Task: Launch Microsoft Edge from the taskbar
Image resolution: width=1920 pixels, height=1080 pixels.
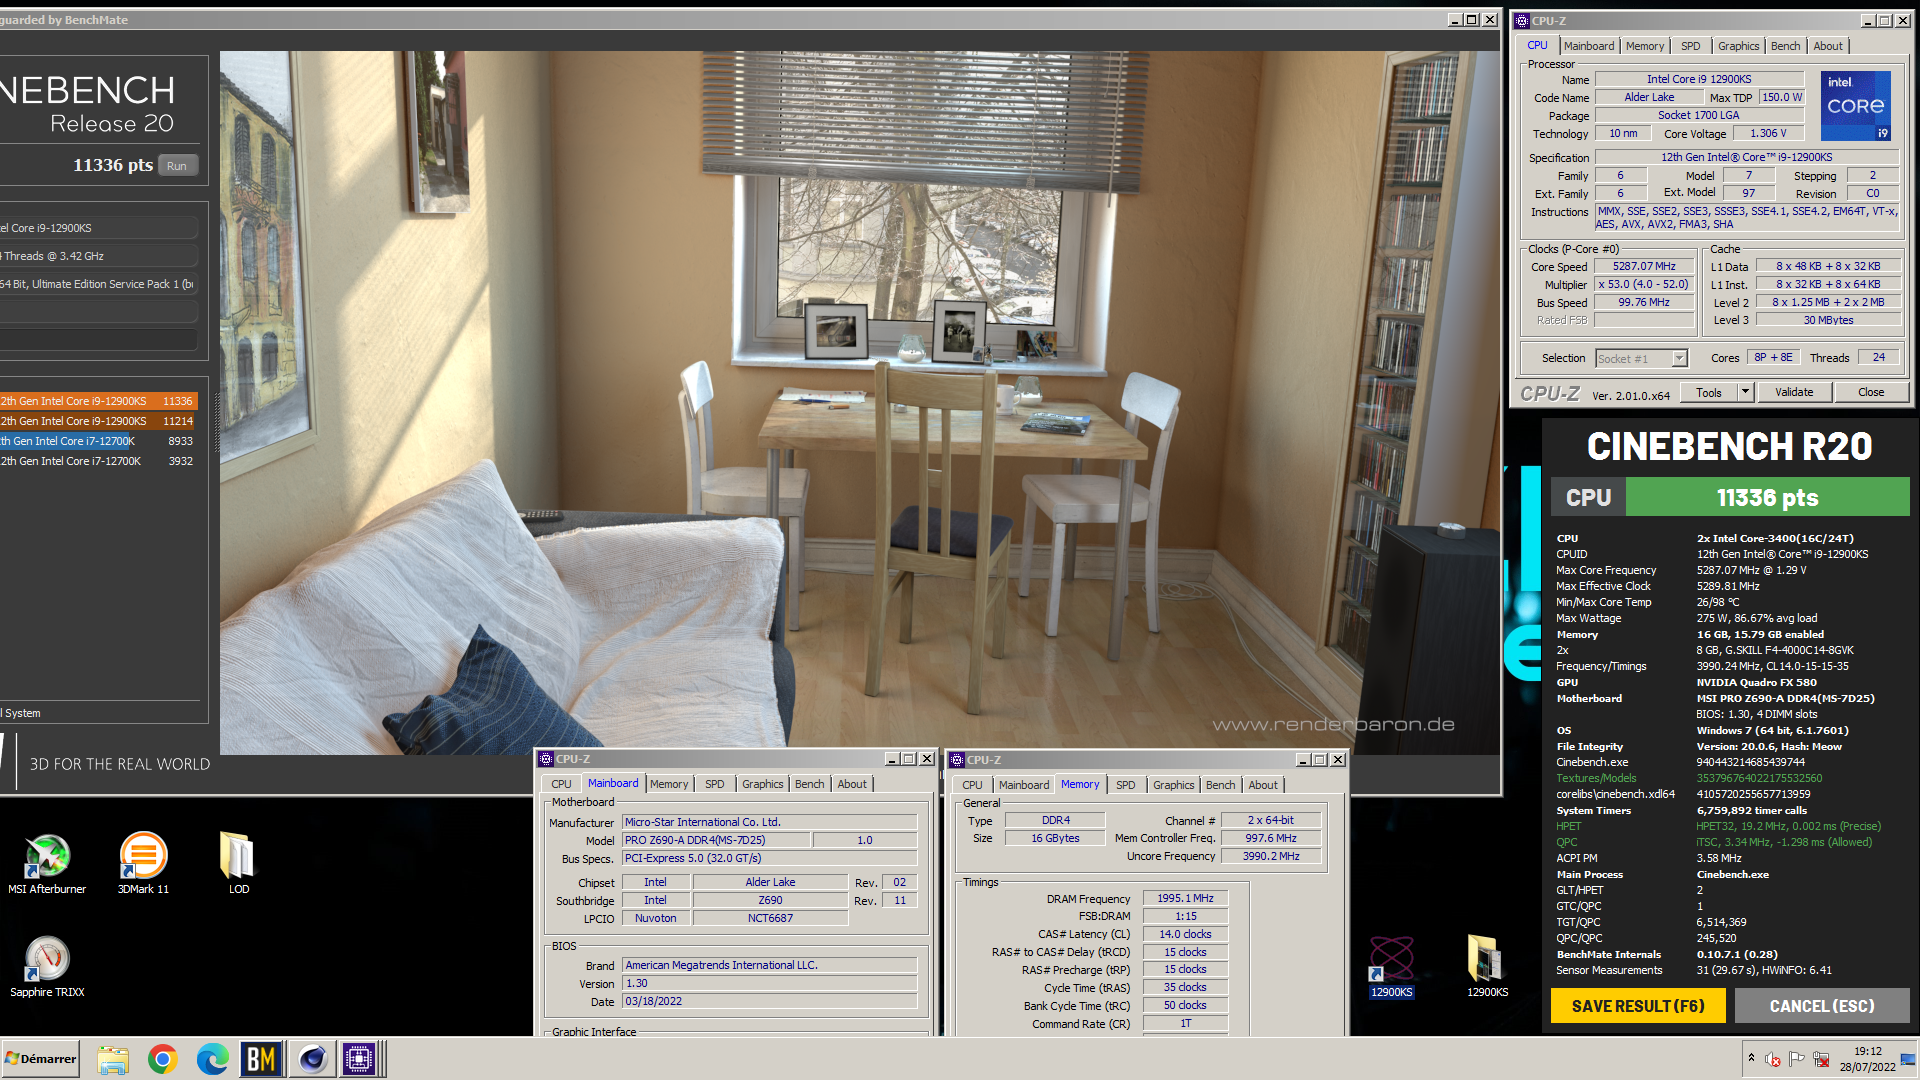Action: coord(212,1059)
